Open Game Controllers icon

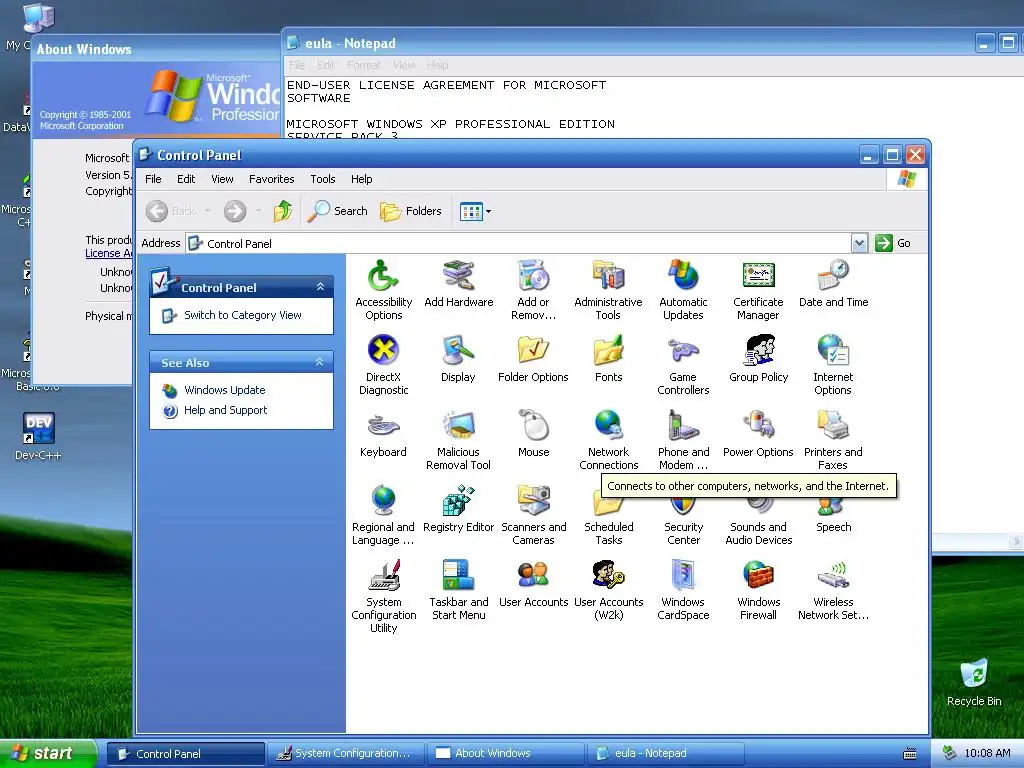pyautogui.click(x=683, y=350)
